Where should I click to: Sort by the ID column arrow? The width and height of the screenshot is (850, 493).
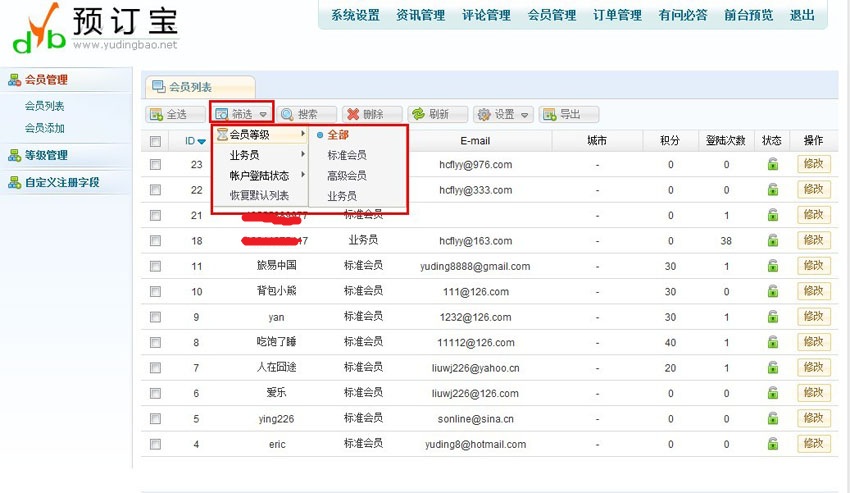click(202, 142)
